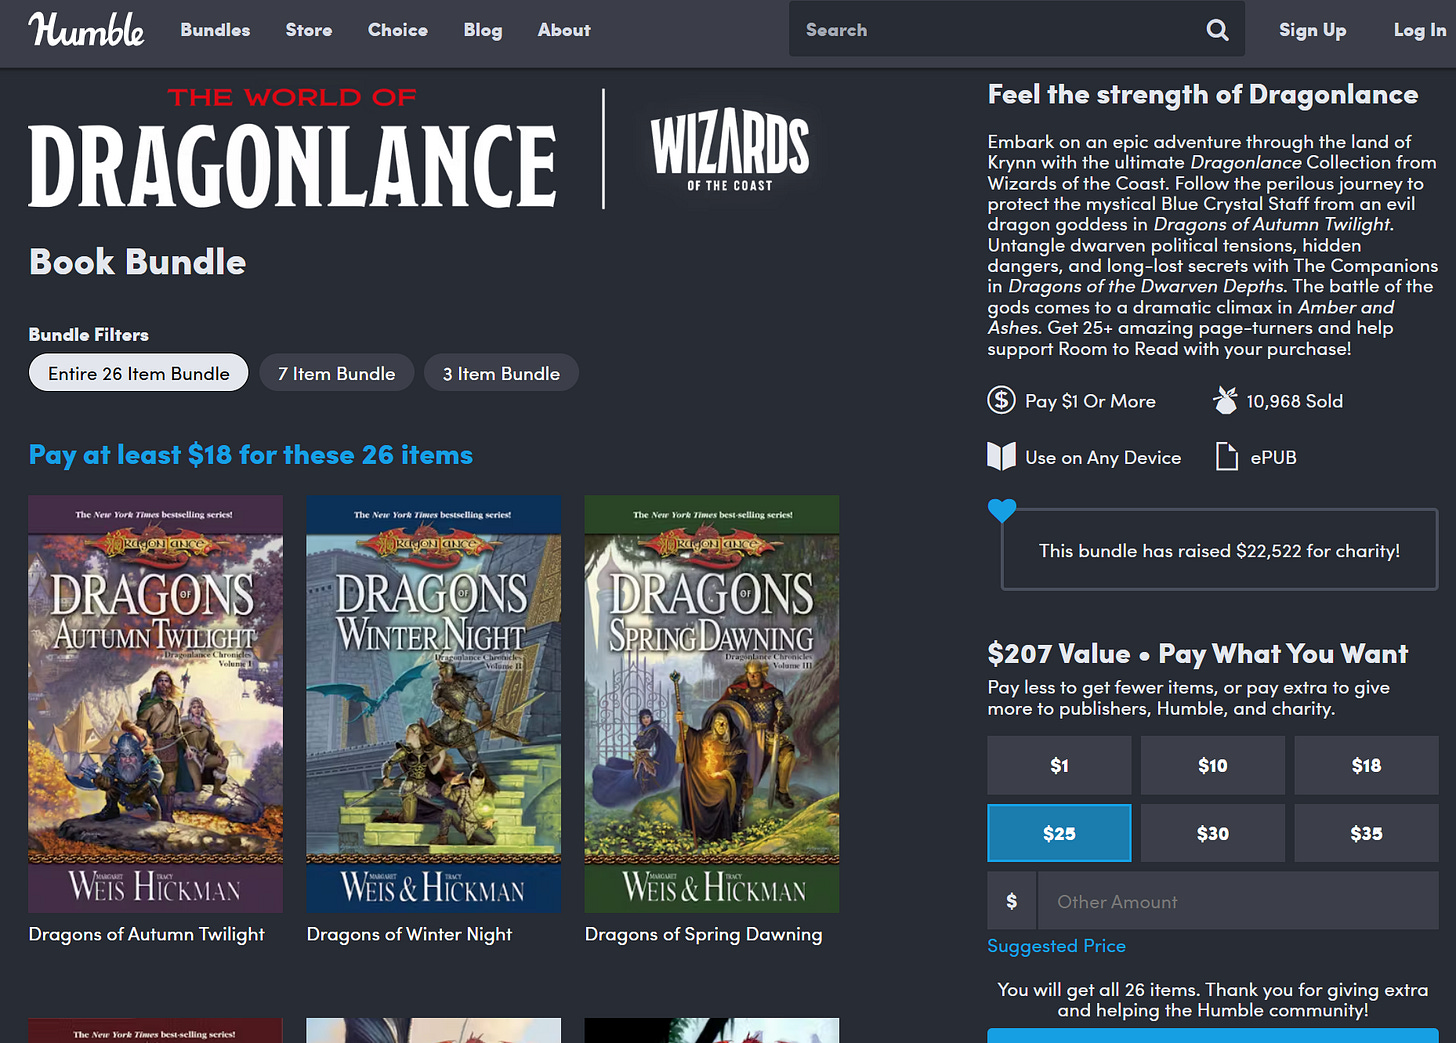Select the 3 Item Bundle filter
Image resolution: width=1456 pixels, height=1043 pixels.
coord(501,373)
